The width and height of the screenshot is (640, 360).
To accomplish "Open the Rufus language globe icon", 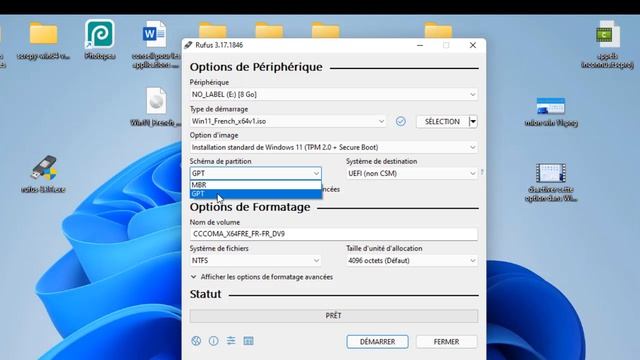I will (196, 340).
